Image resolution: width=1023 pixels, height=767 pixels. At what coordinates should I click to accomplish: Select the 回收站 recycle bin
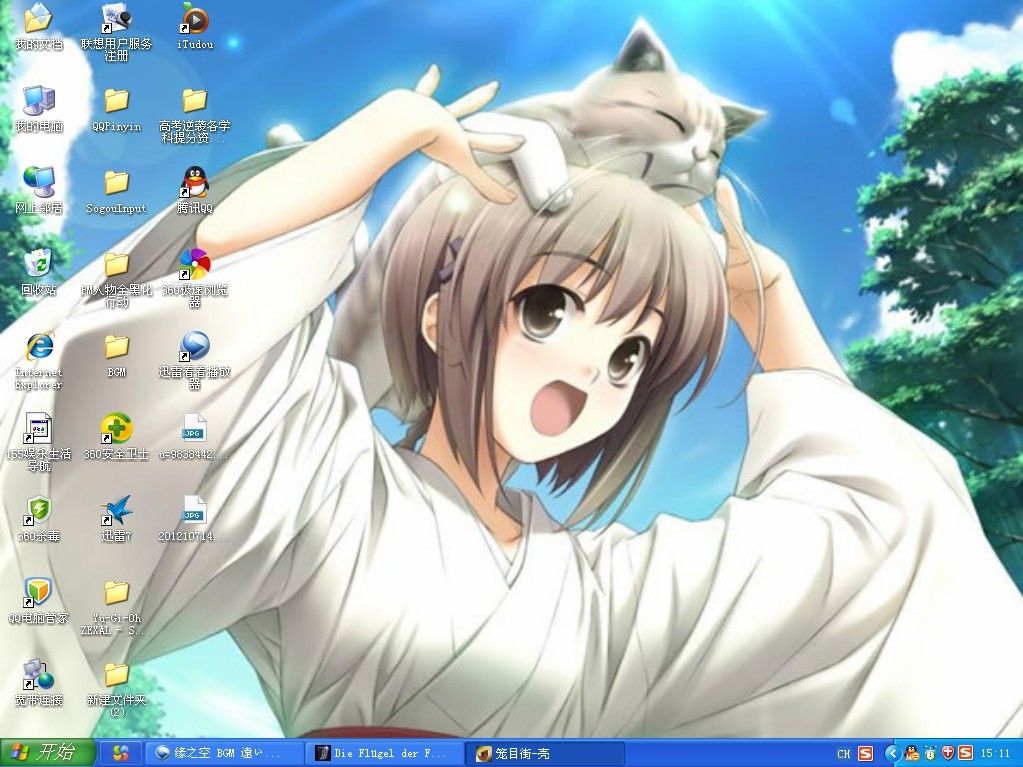(38, 273)
